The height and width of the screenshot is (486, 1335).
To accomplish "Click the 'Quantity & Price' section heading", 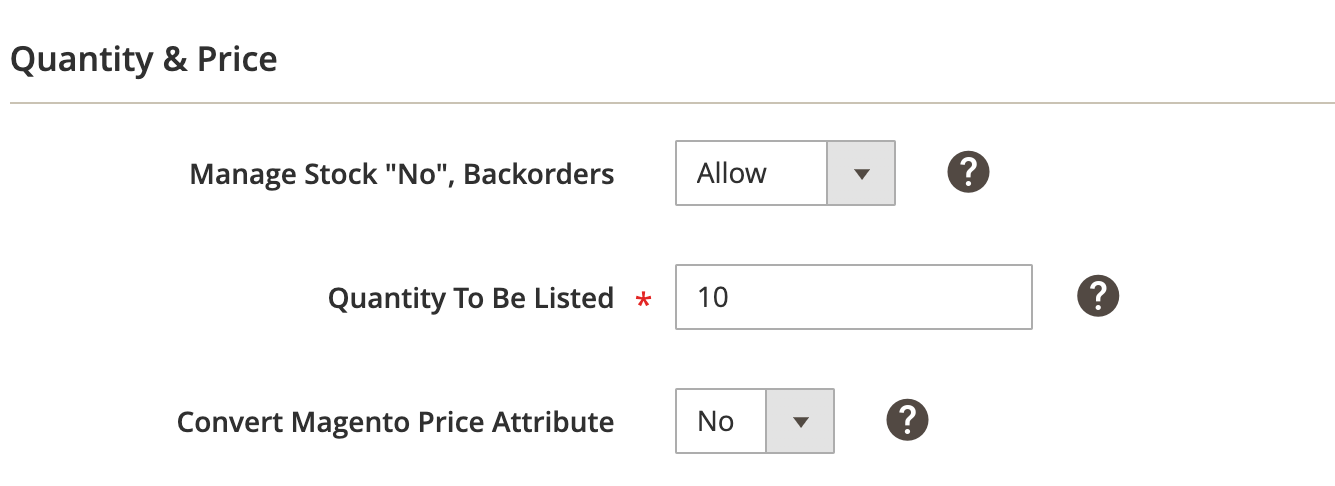I will coord(144,60).
